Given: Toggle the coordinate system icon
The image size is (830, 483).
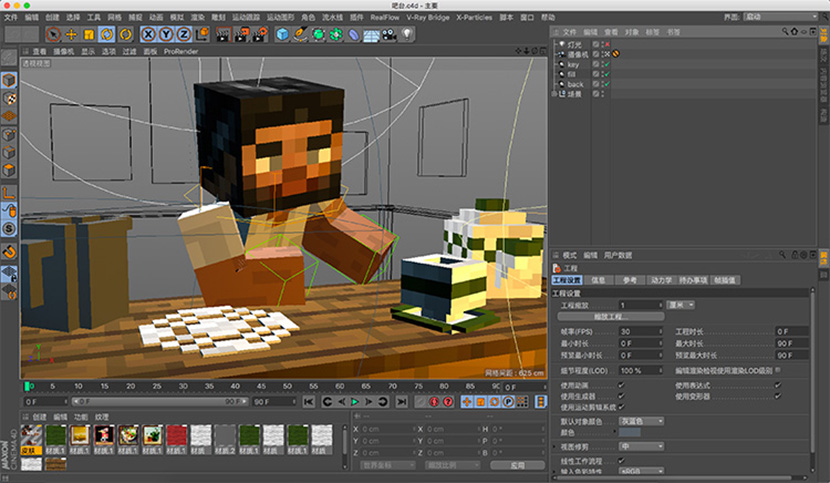Looking at the screenshot, I should click(x=202, y=34).
